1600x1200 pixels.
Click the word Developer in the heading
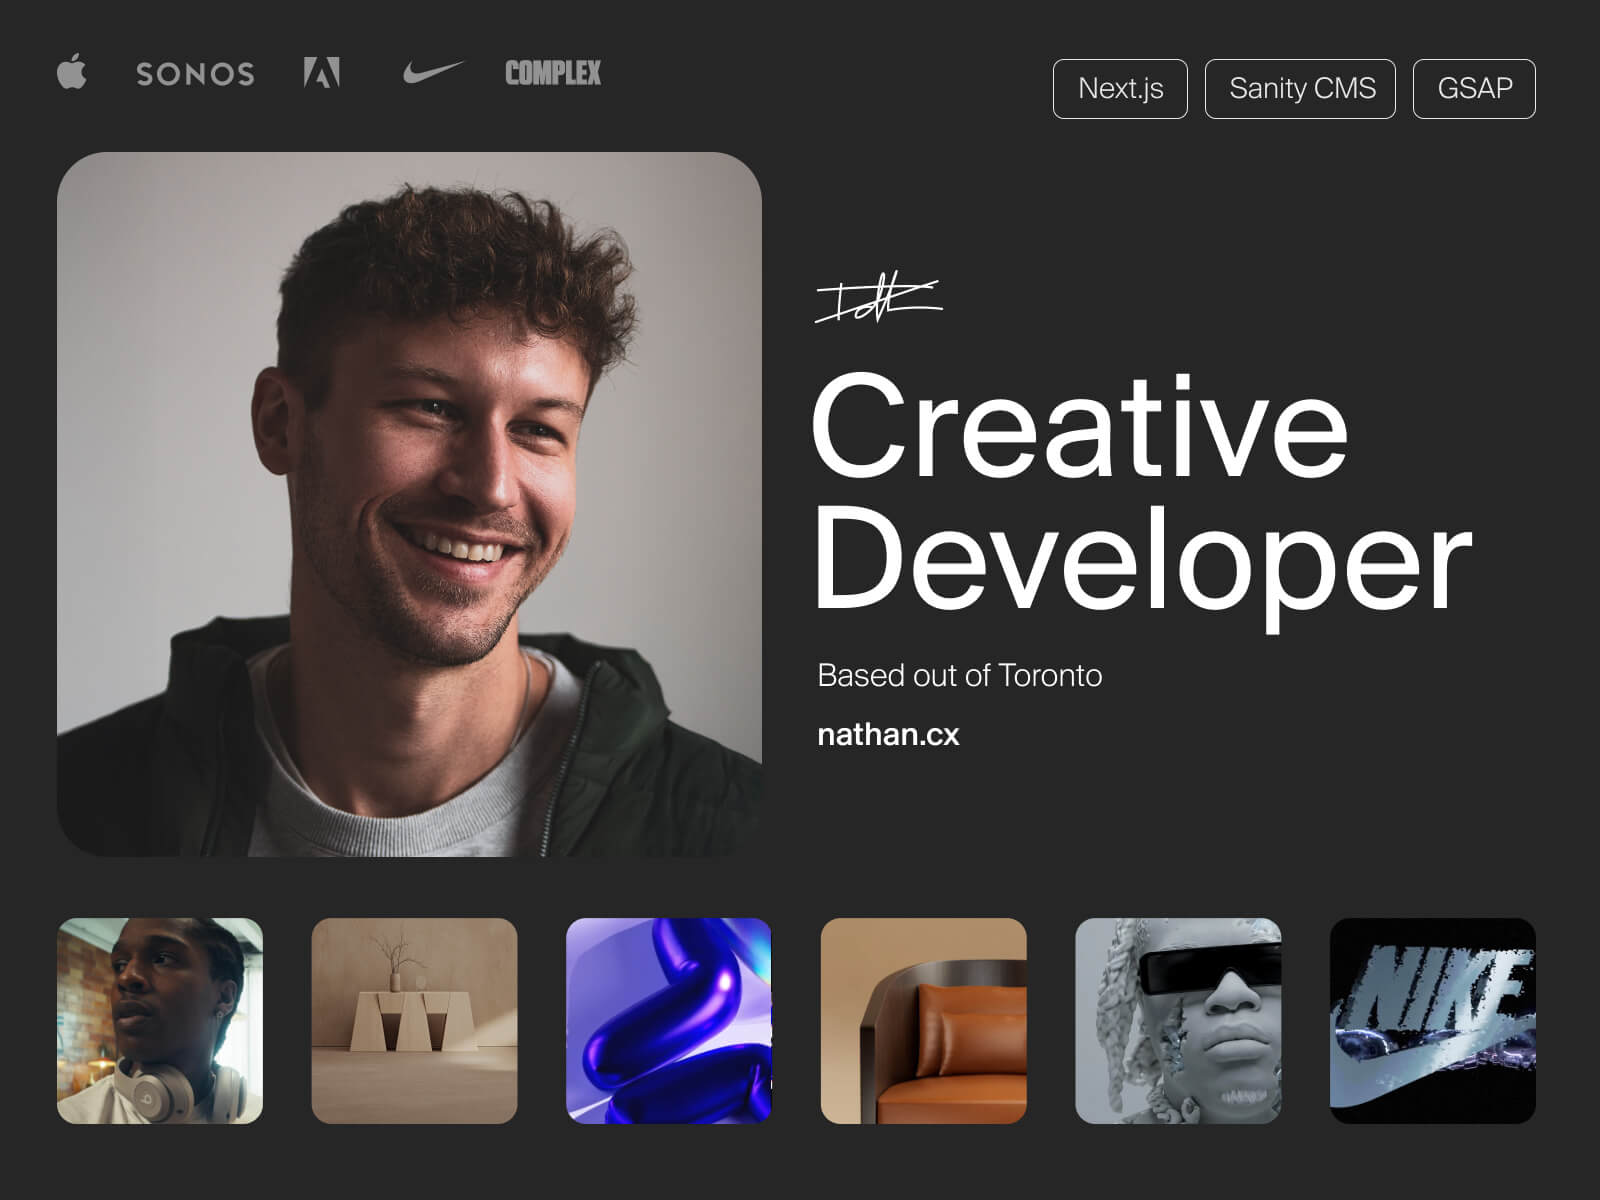[x=1143, y=558]
